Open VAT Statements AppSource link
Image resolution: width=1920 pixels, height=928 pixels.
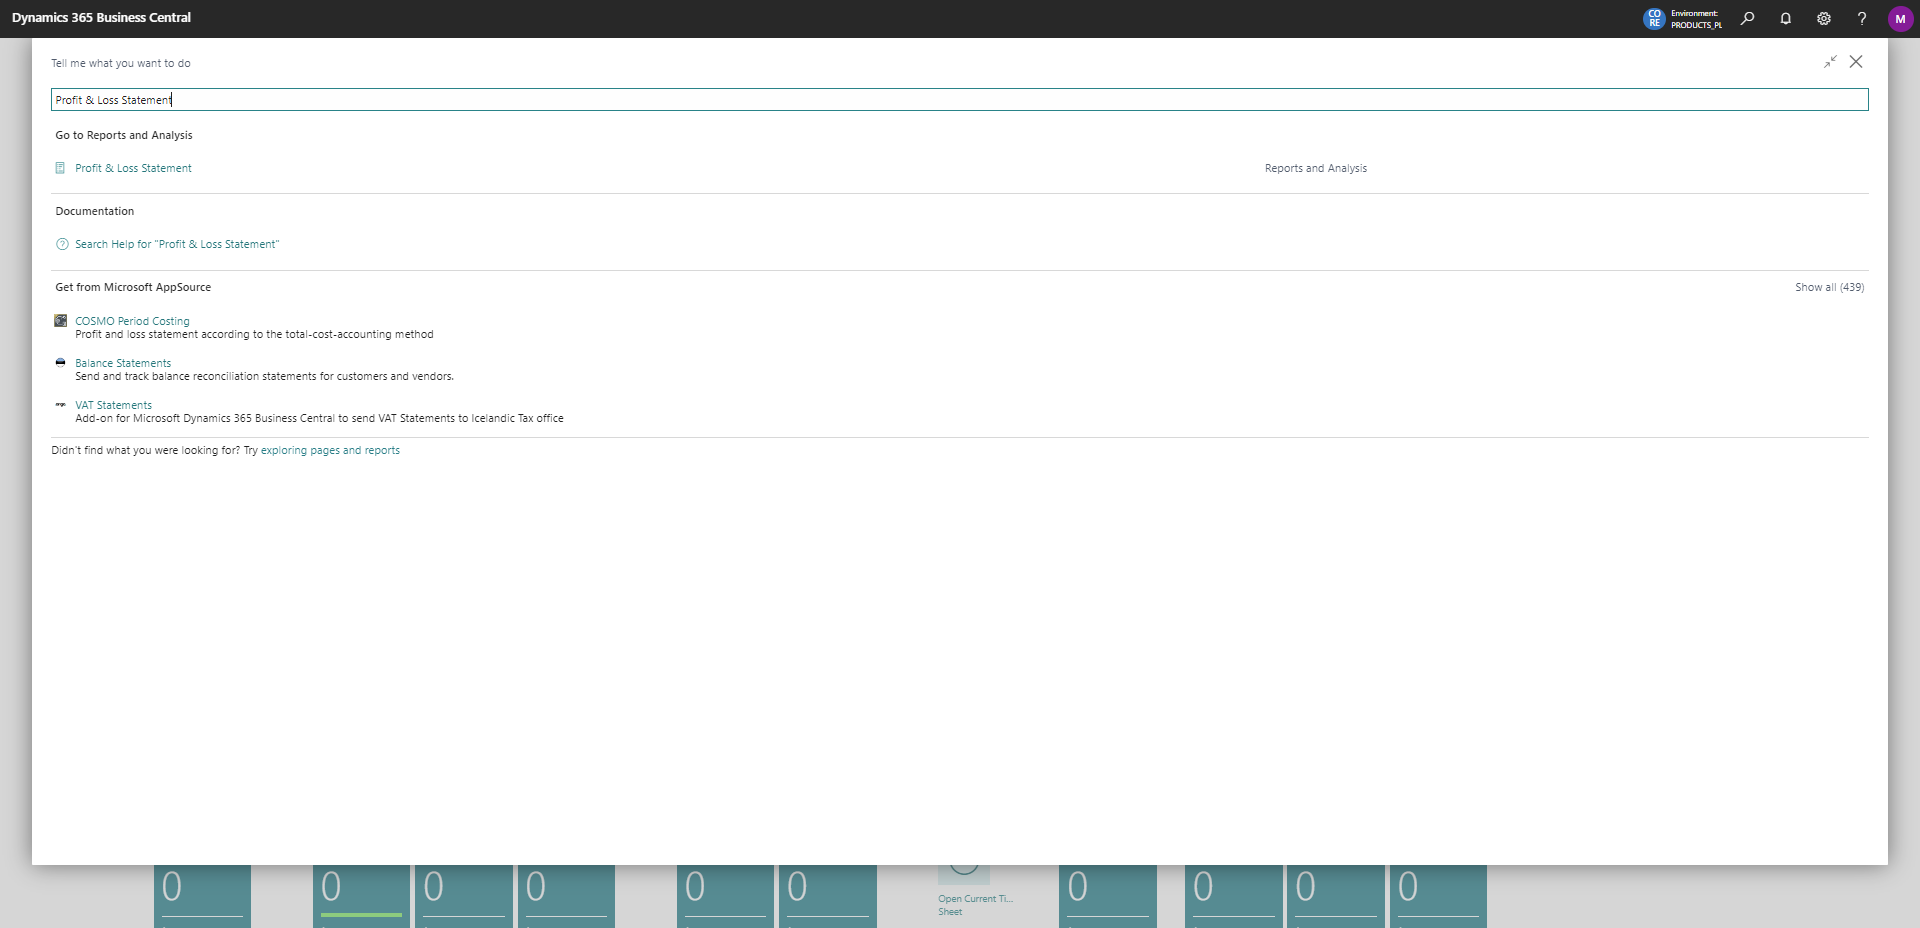113,405
